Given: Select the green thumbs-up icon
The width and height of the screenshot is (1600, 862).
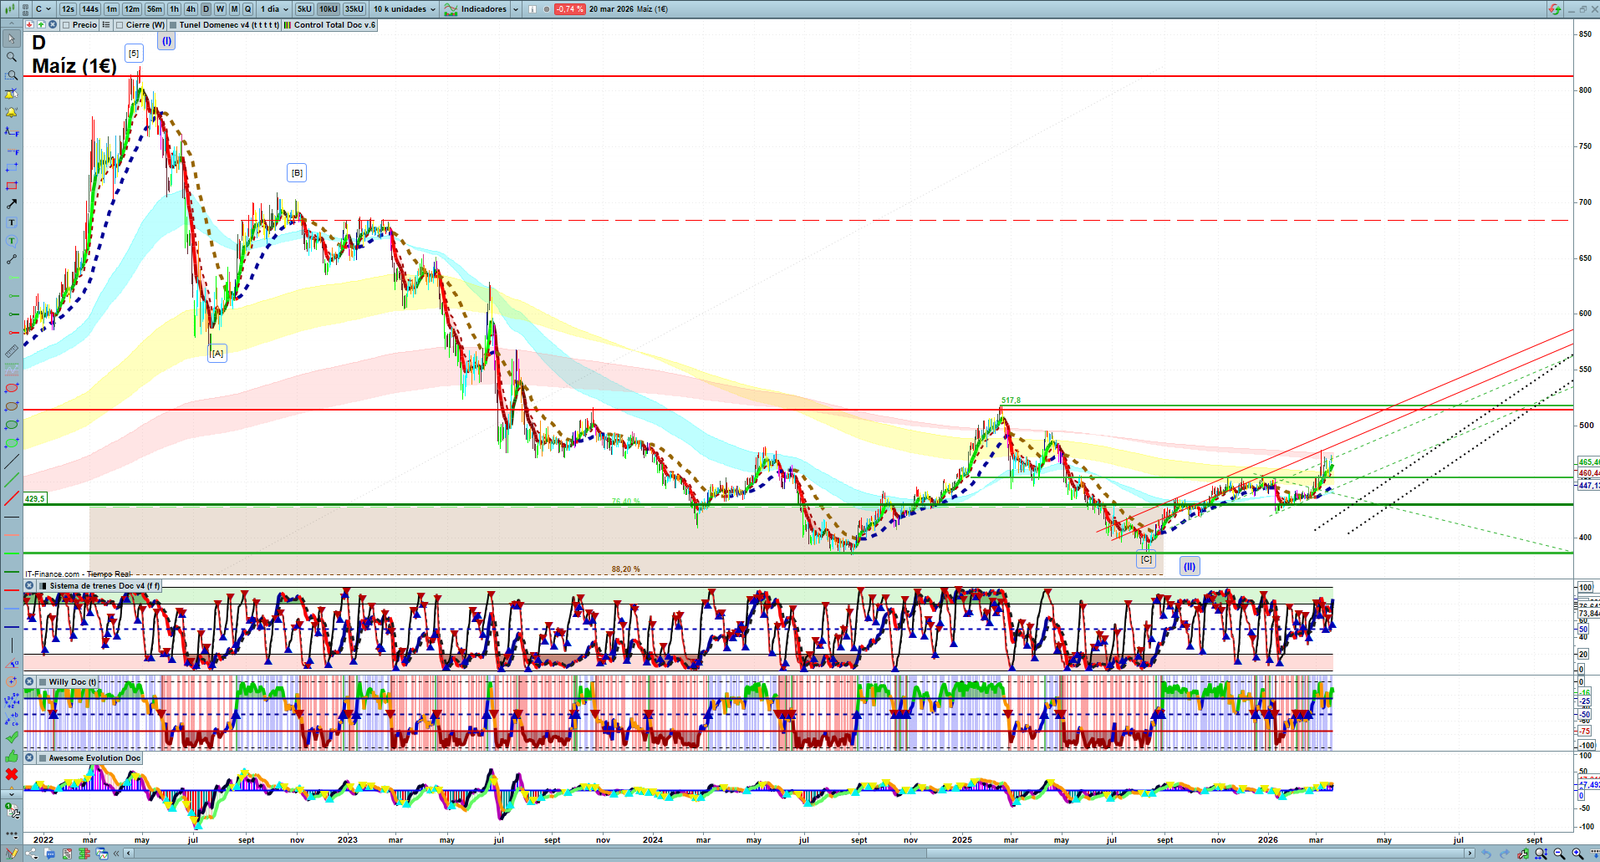Looking at the screenshot, I should 11,756.
